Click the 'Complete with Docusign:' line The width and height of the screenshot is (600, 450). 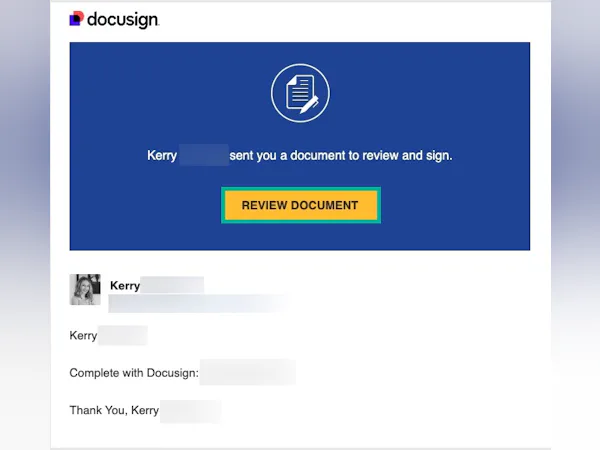(x=134, y=373)
